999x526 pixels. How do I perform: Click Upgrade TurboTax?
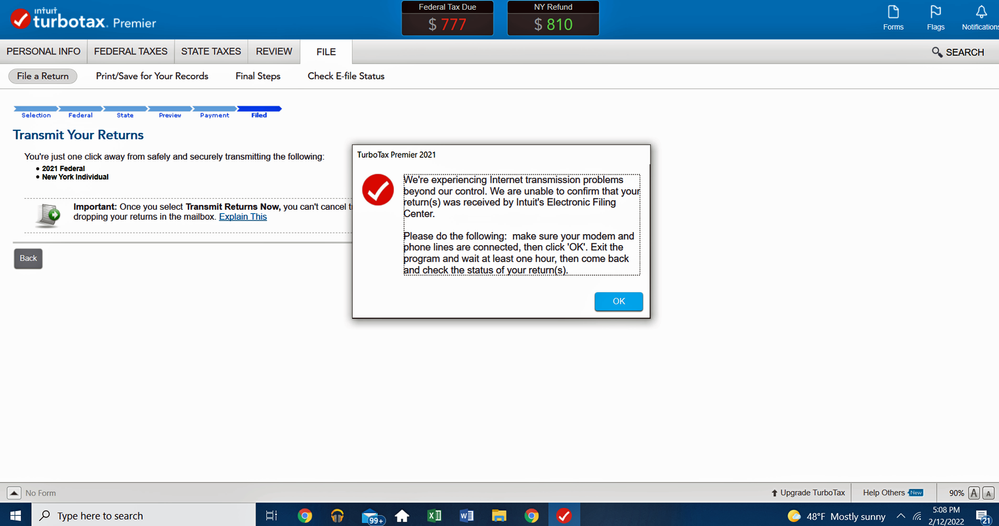click(808, 493)
